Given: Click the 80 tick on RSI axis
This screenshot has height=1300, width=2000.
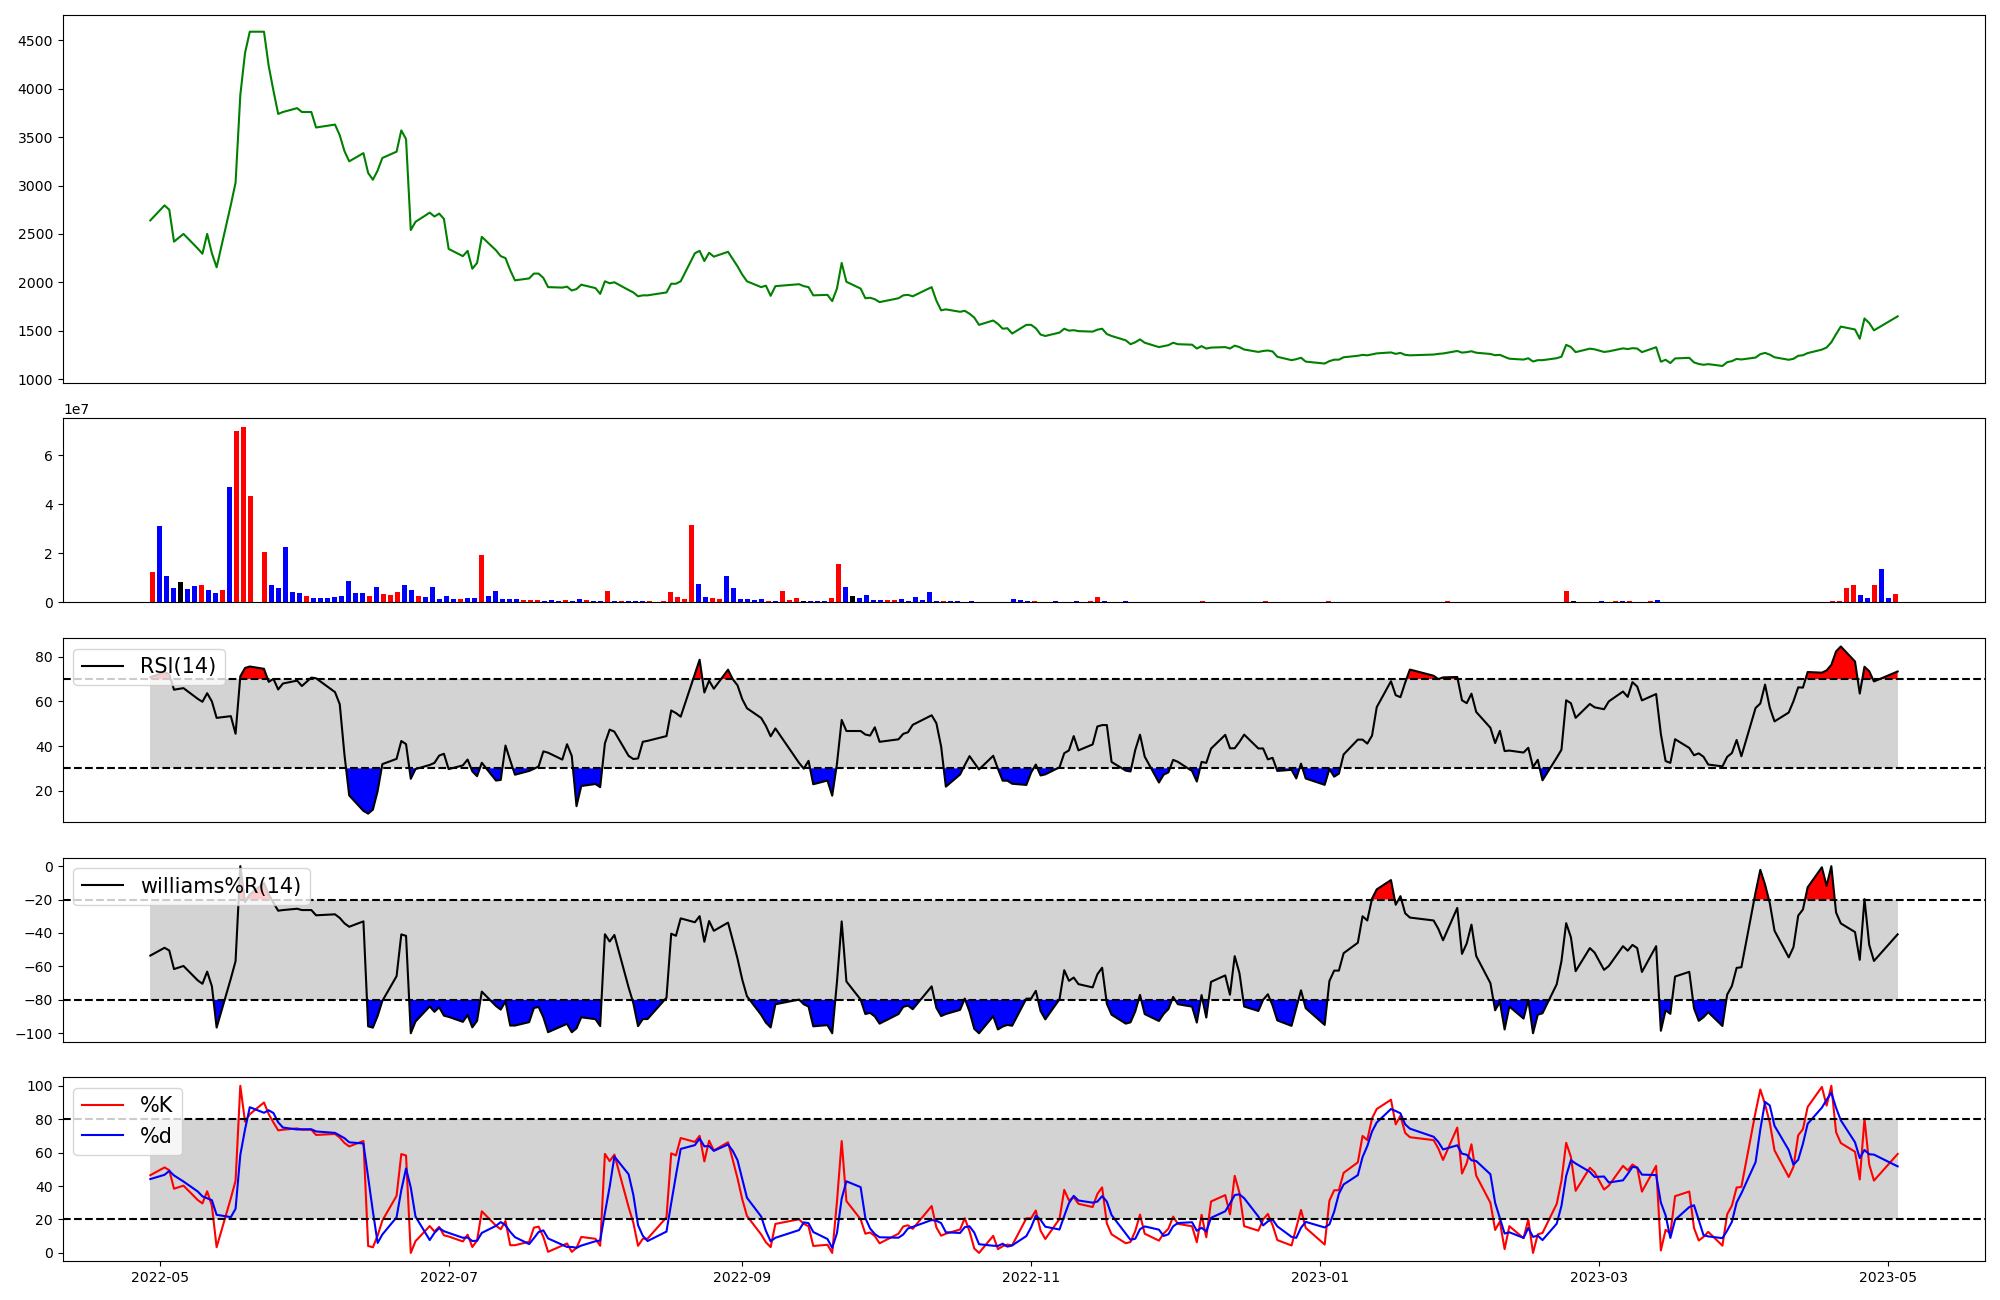Looking at the screenshot, I should click(x=44, y=657).
